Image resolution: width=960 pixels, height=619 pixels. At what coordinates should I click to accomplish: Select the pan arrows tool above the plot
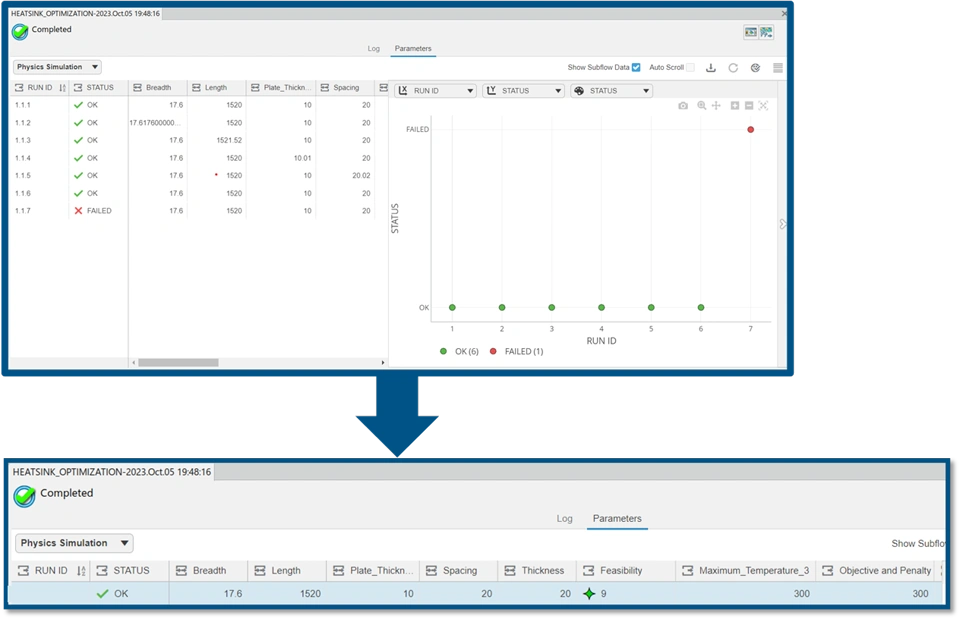(x=716, y=106)
